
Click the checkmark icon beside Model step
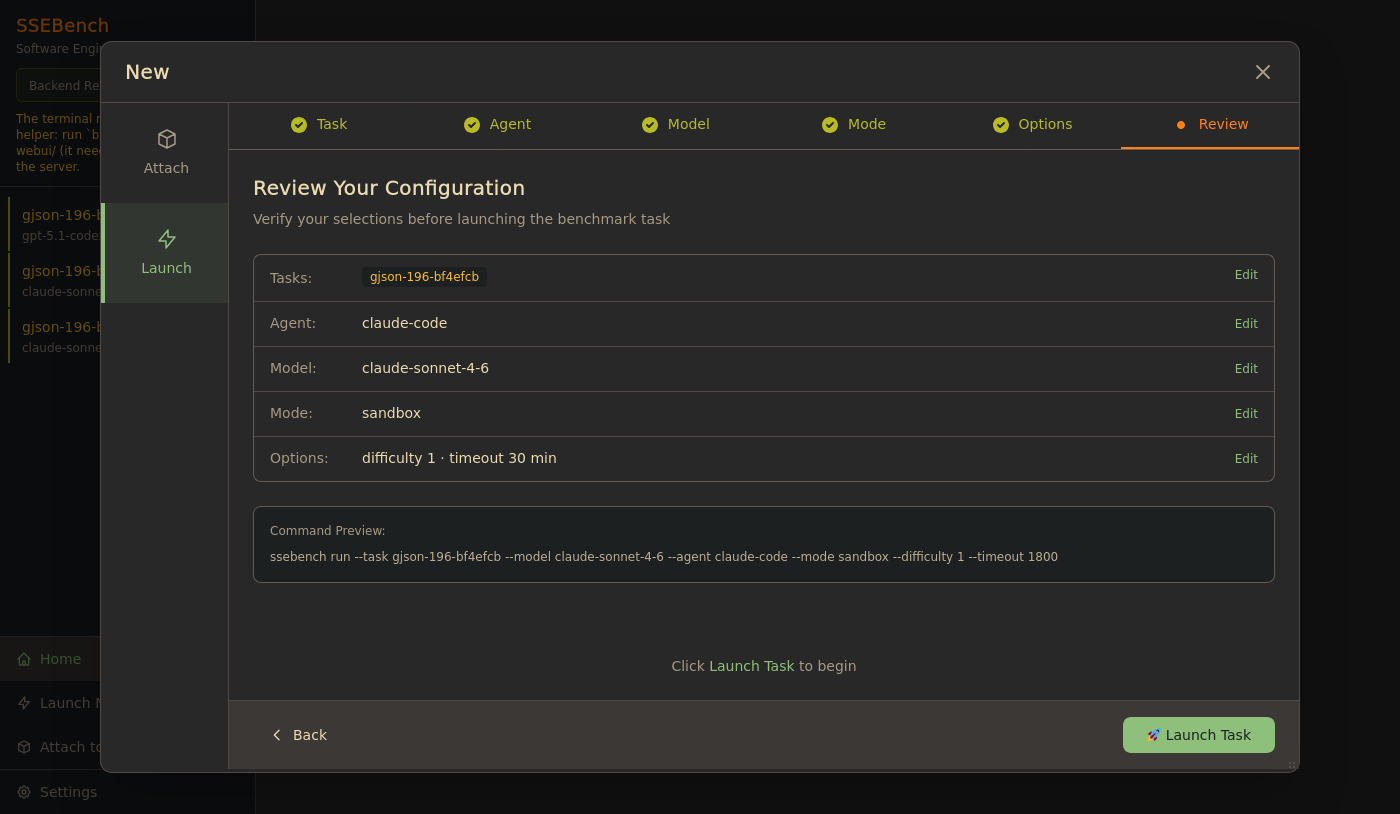[x=650, y=125]
